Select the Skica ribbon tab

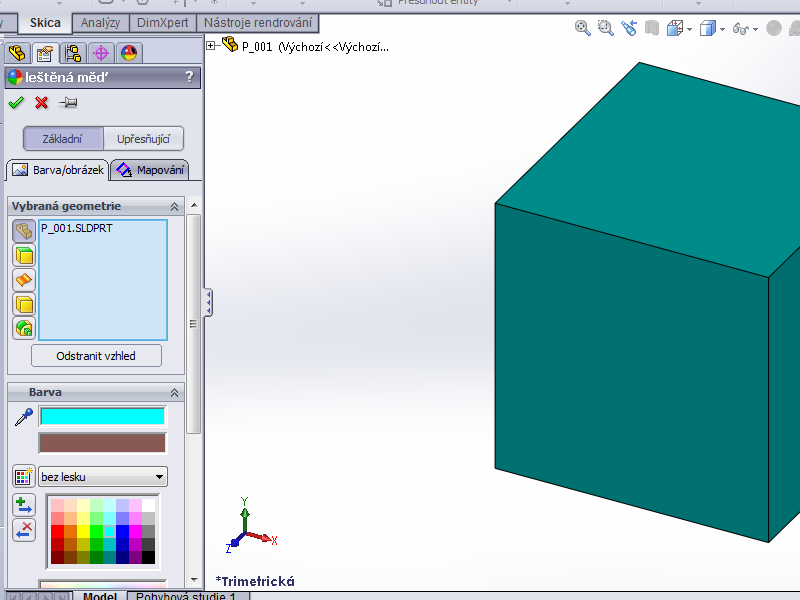click(45, 23)
